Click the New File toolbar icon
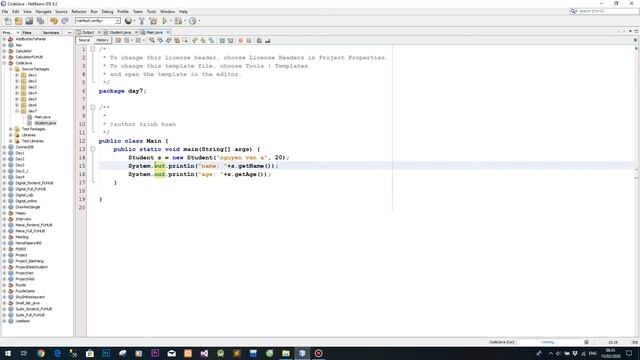This screenshot has width=640, height=360. (x=8, y=21)
